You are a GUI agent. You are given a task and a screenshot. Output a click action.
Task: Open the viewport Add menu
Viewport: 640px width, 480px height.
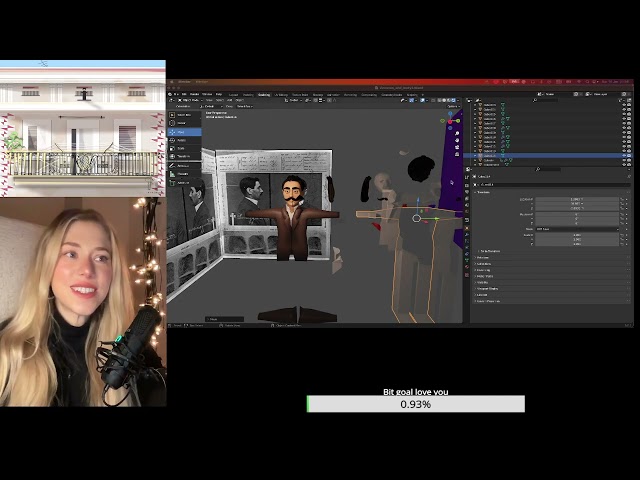[229, 100]
